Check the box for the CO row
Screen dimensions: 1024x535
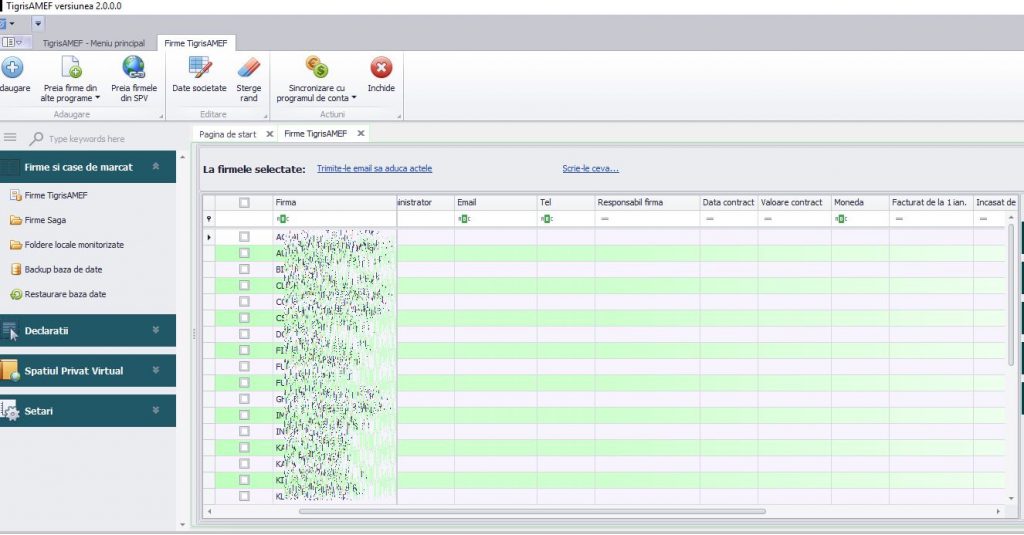[x=244, y=302]
